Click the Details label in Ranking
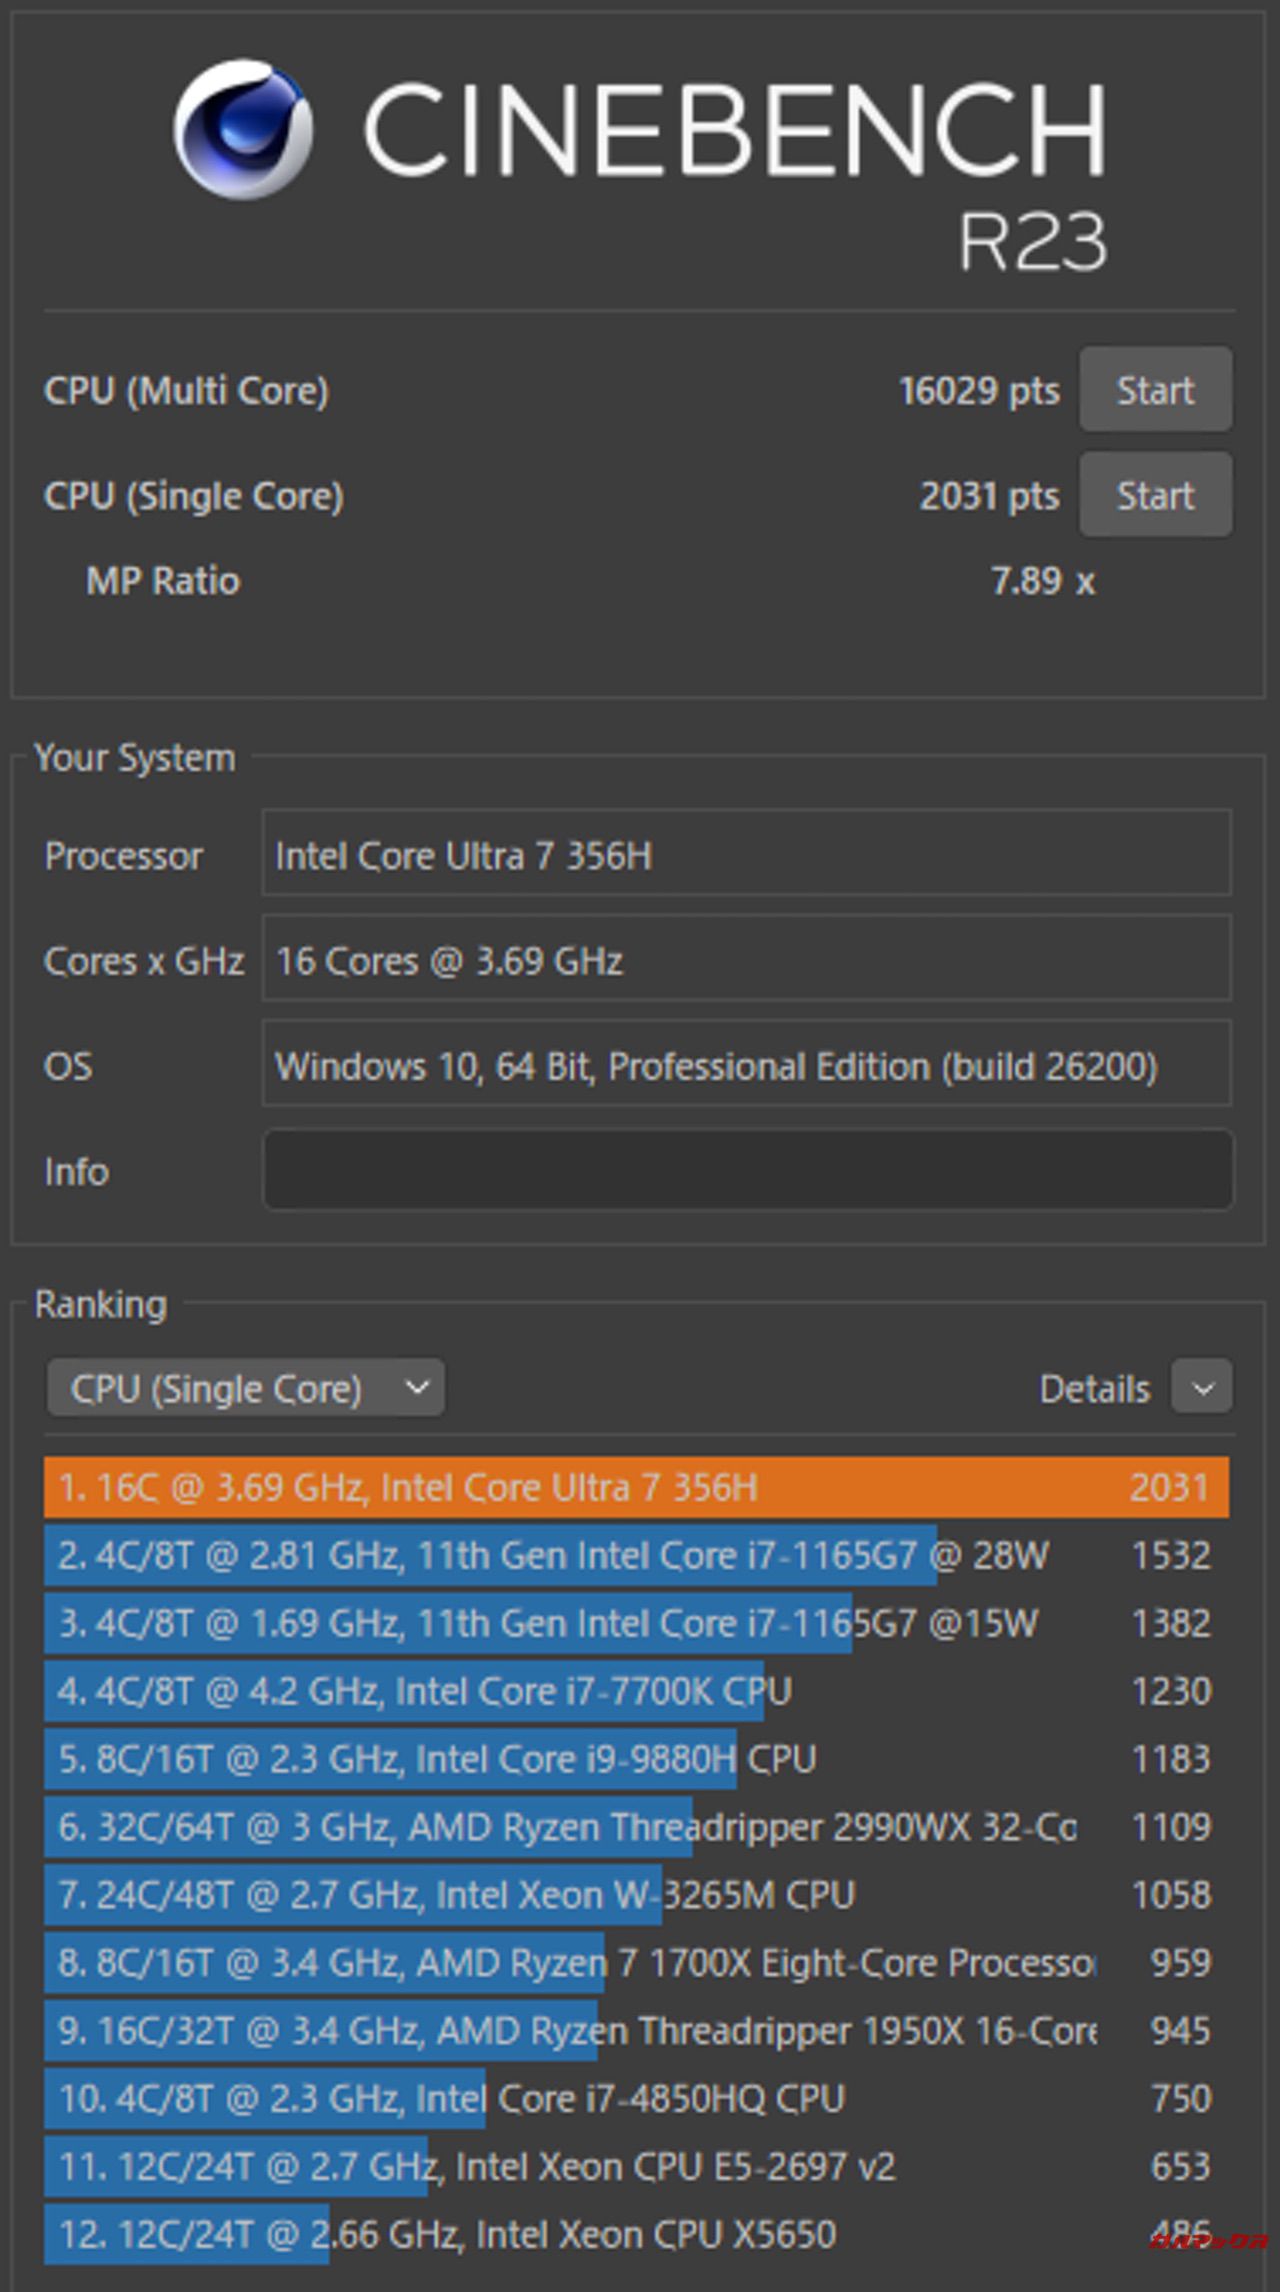1280x2292 pixels. 1095,1389
